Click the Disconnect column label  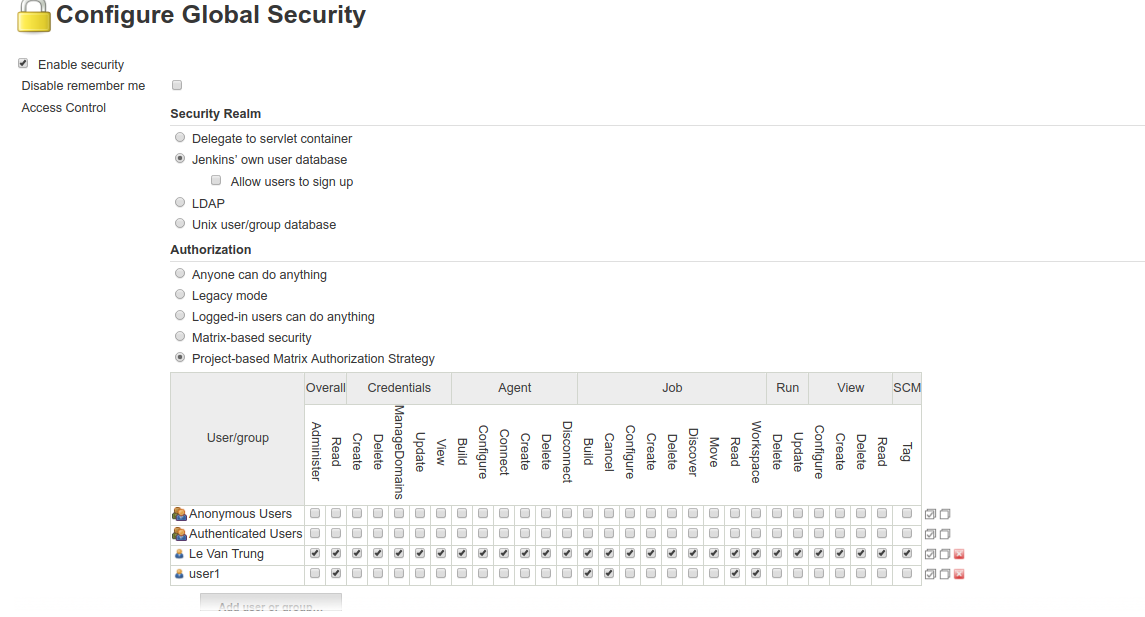567,452
